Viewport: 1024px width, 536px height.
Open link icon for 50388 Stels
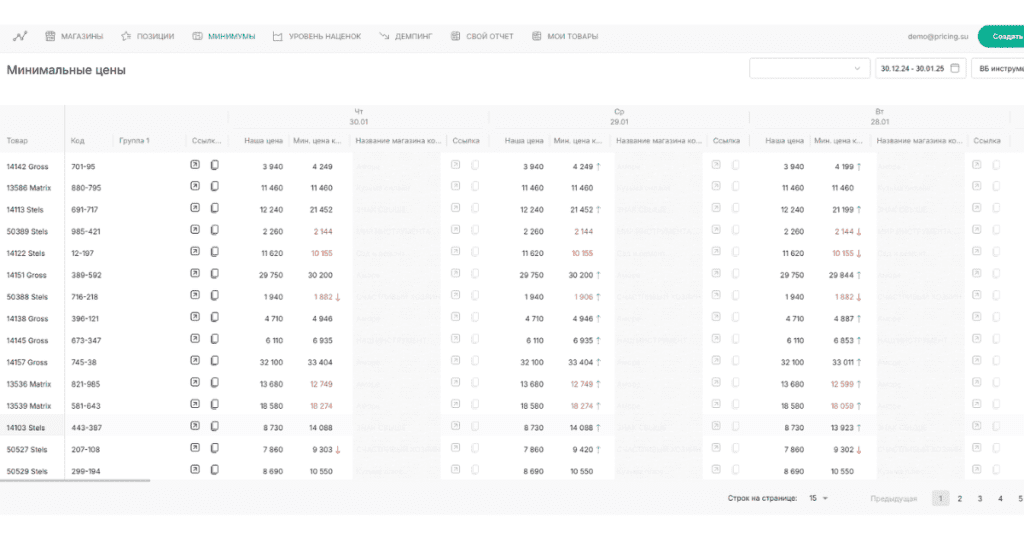click(195, 296)
